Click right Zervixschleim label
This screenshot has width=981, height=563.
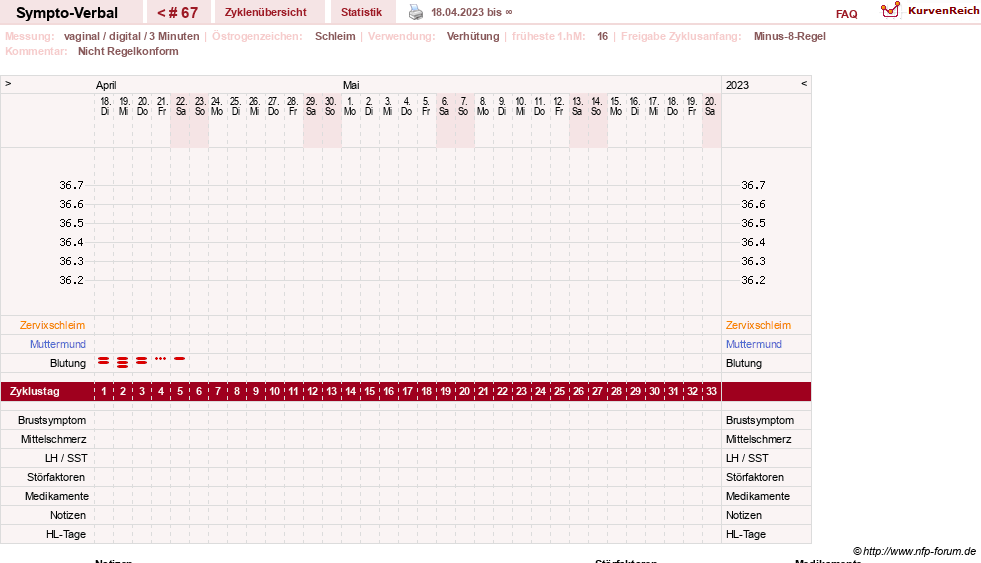758,325
